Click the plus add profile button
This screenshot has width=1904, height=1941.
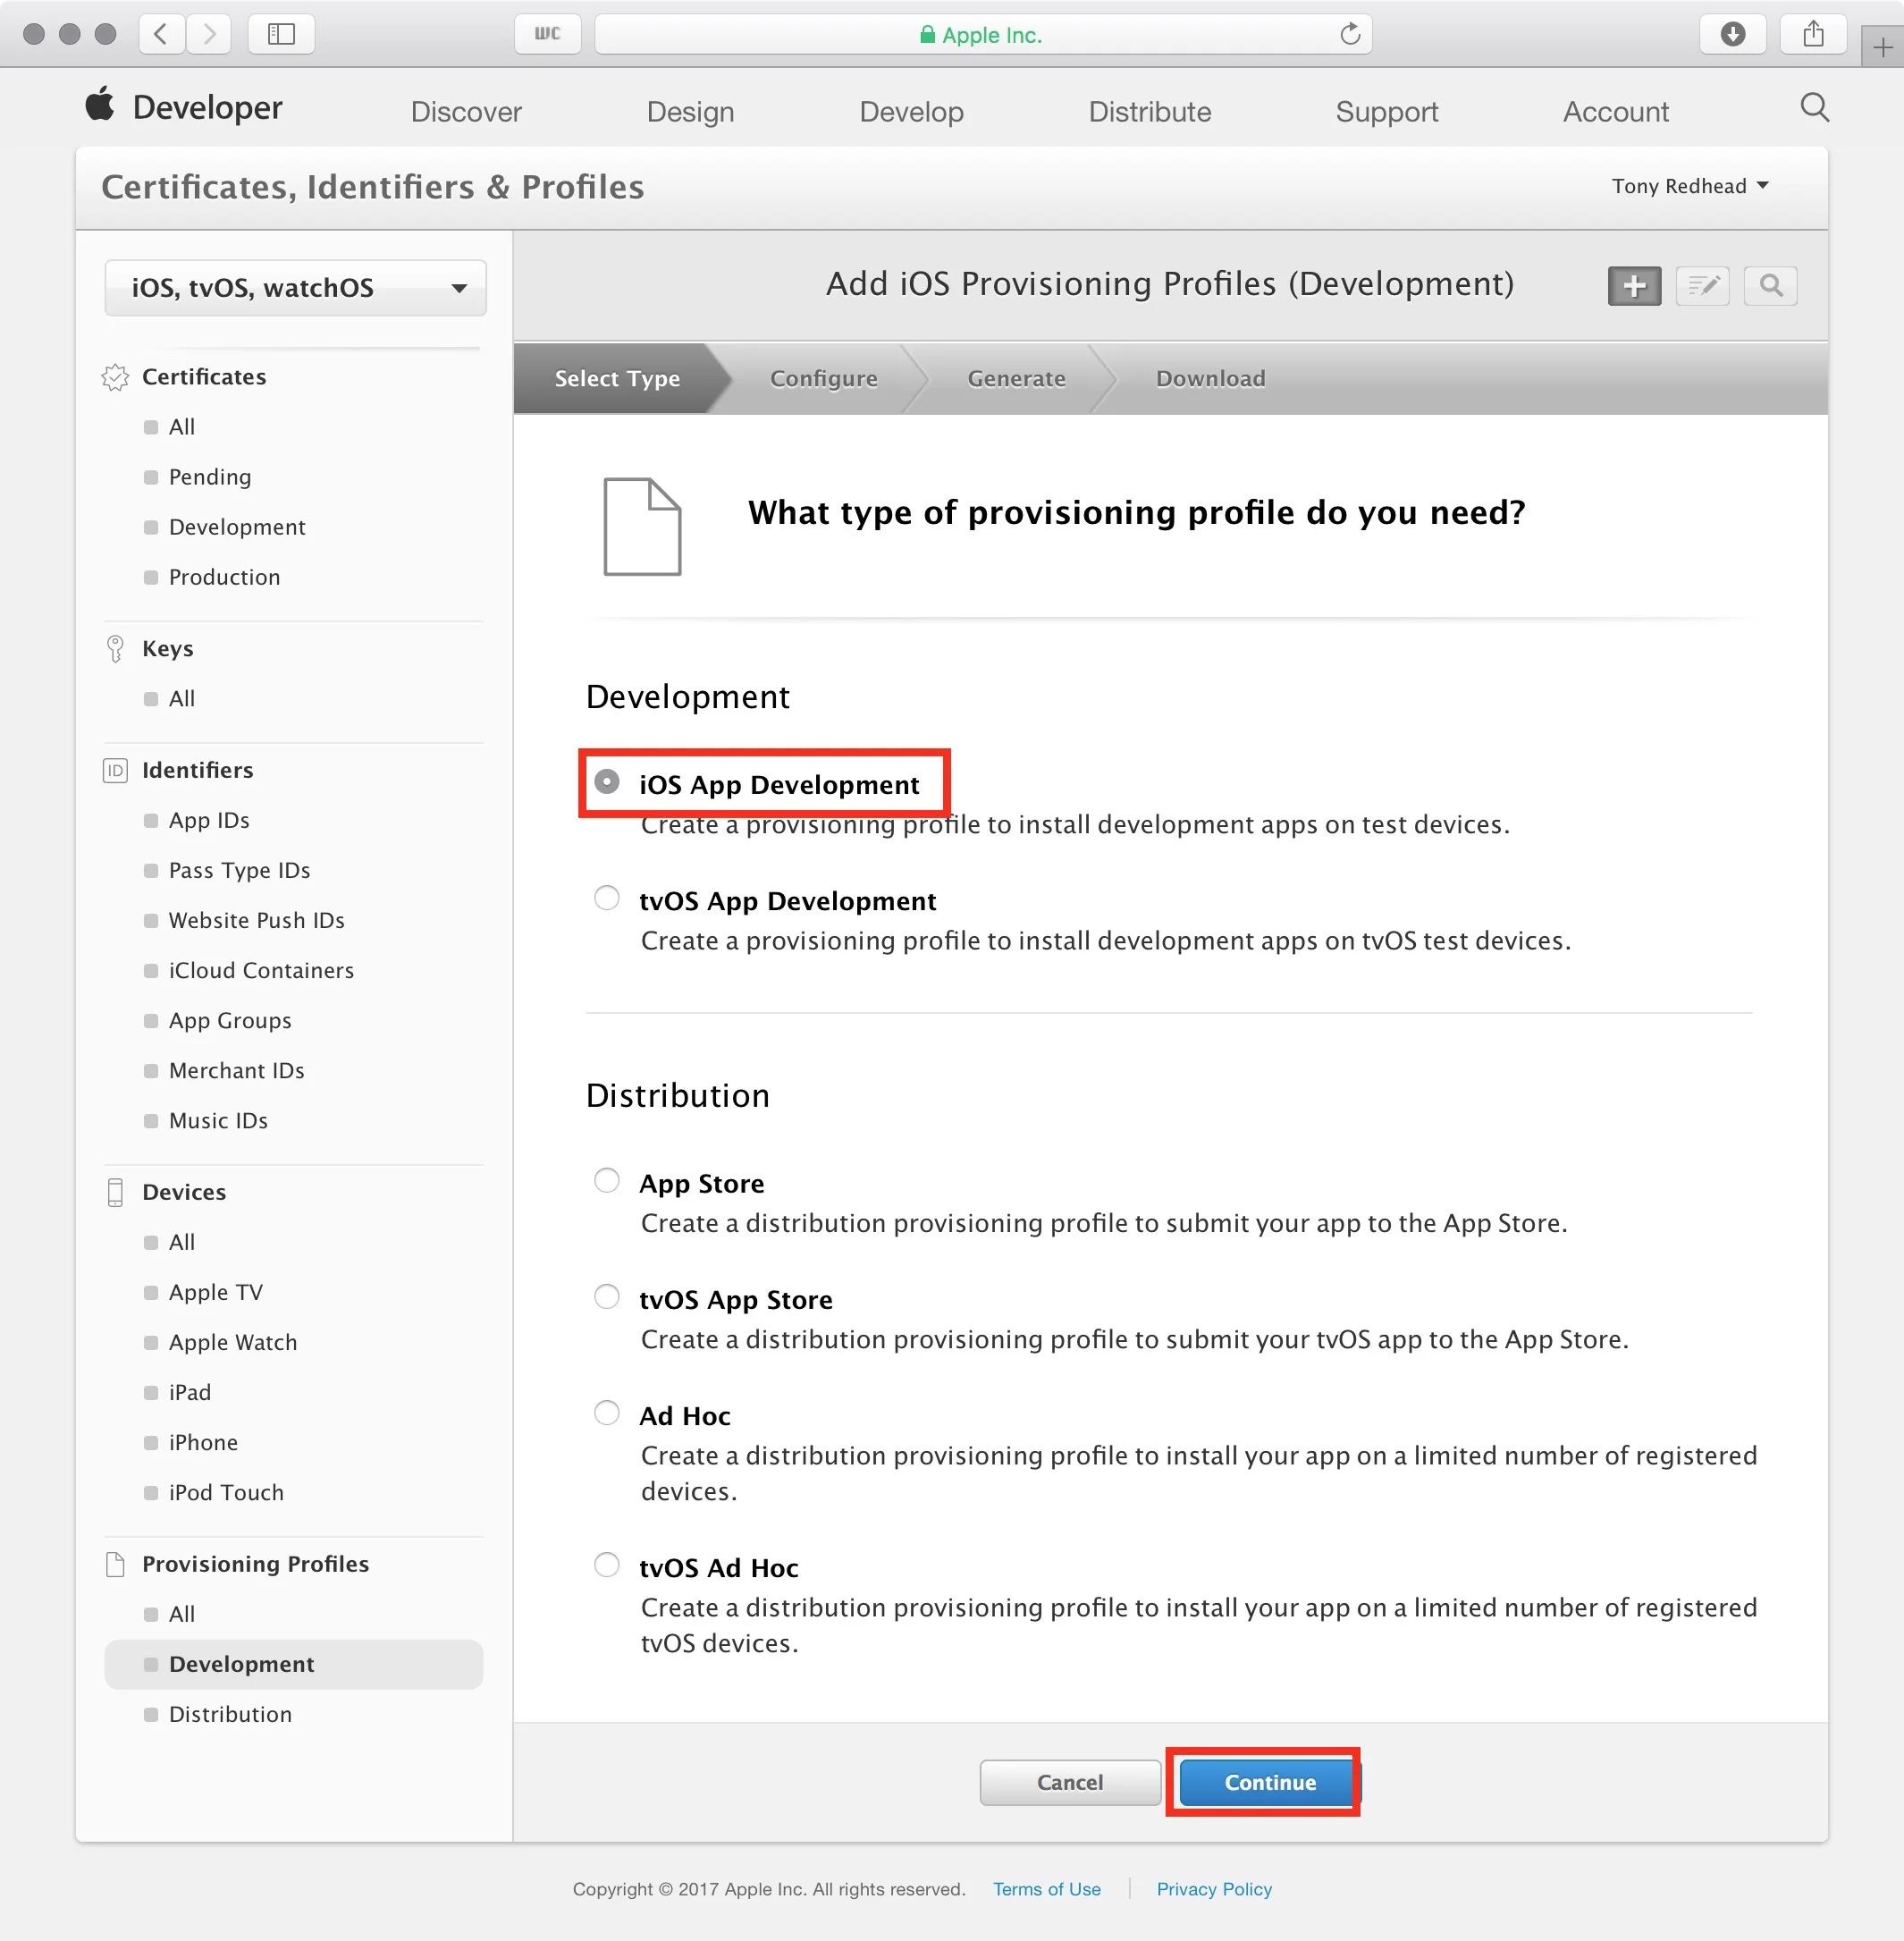pyautogui.click(x=1634, y=286)
